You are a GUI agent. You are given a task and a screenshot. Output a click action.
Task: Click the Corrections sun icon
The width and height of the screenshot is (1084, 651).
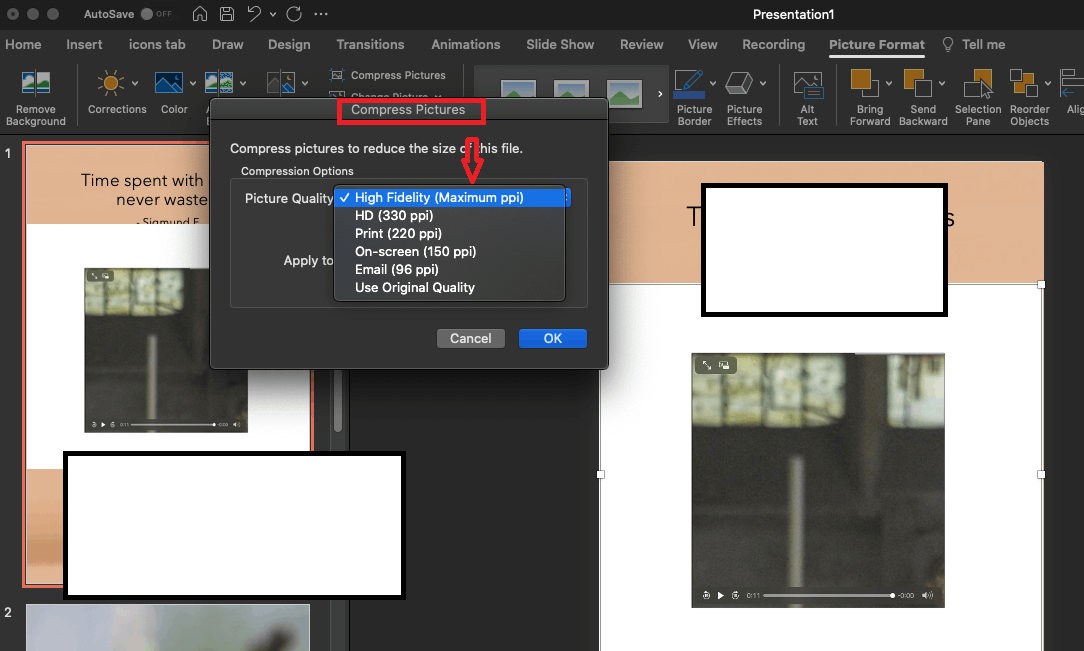[x=110, y=83]
